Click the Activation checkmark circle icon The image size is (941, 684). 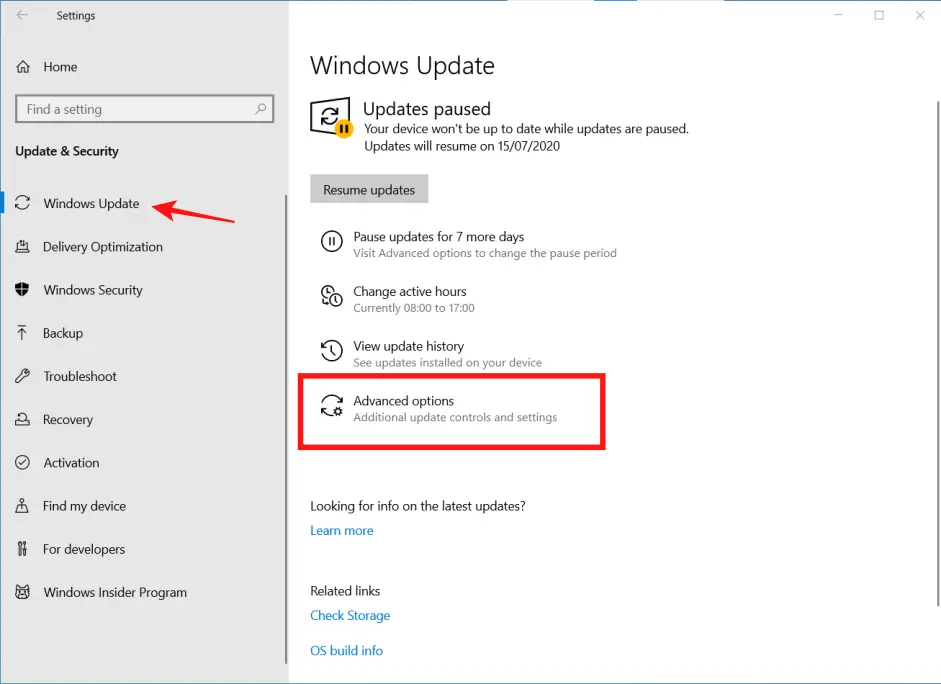(22, 462)
